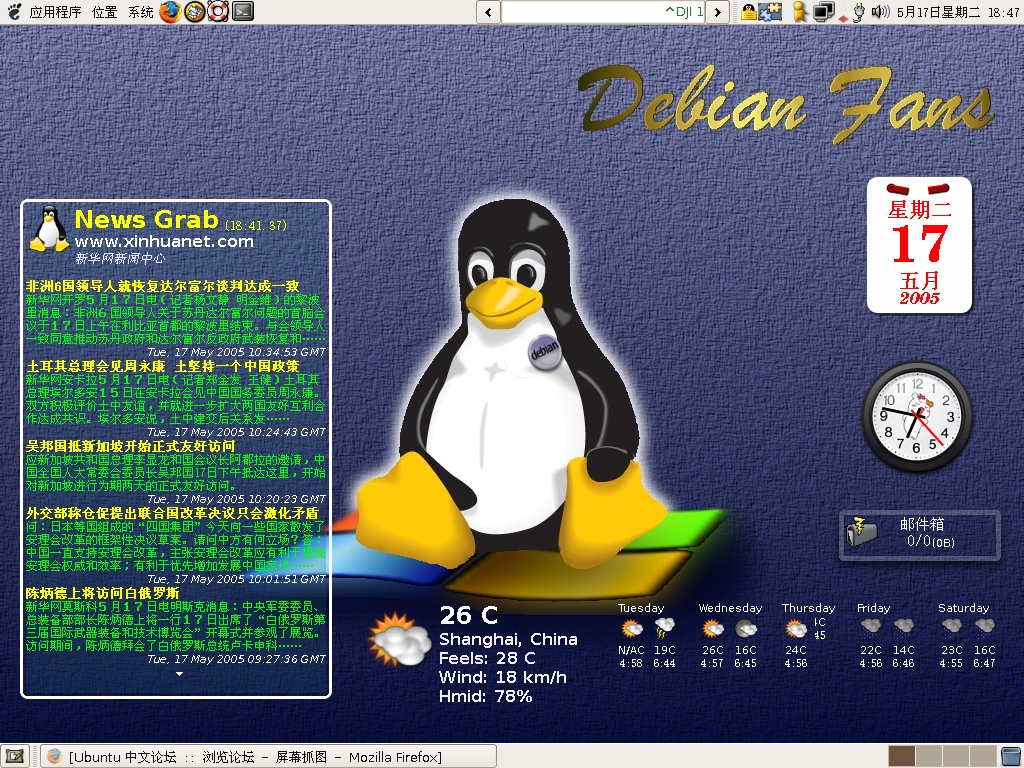Click Wednesday daytime forecast icon
This screenshot has width=1024, height=768.
coord(712,628)
